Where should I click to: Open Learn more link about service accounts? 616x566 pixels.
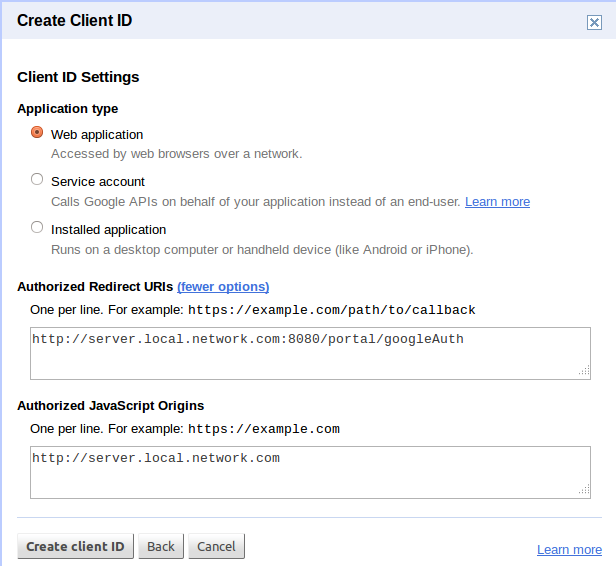pos(497,201)
